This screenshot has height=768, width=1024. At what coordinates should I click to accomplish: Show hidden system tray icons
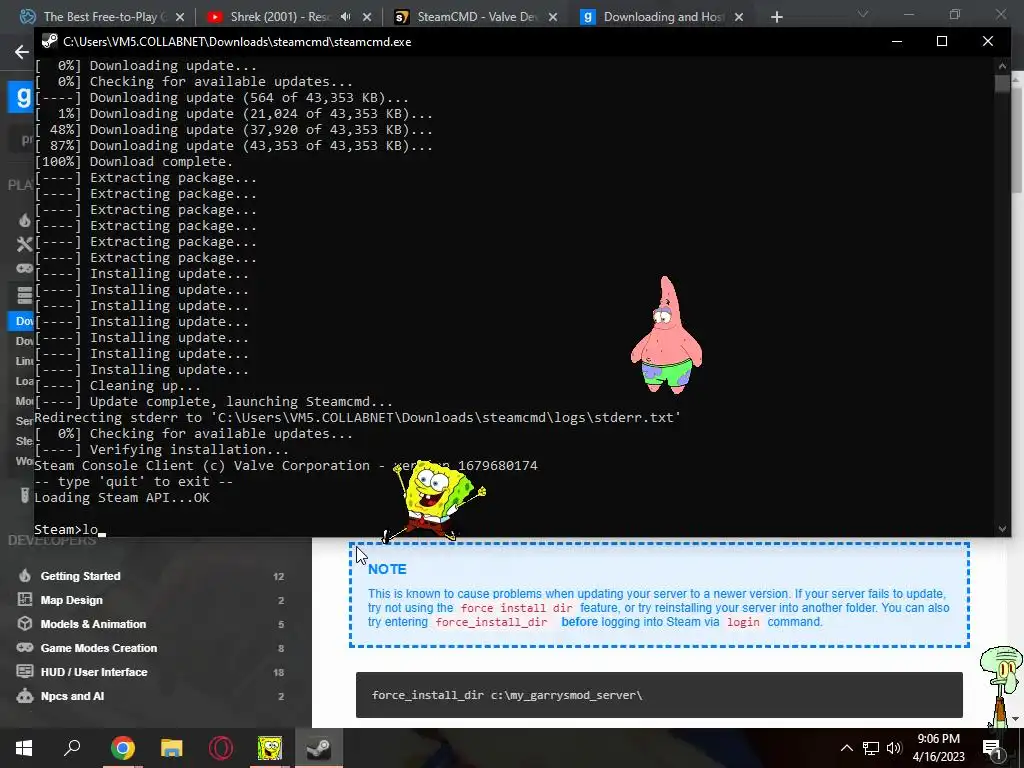[846, 748]
